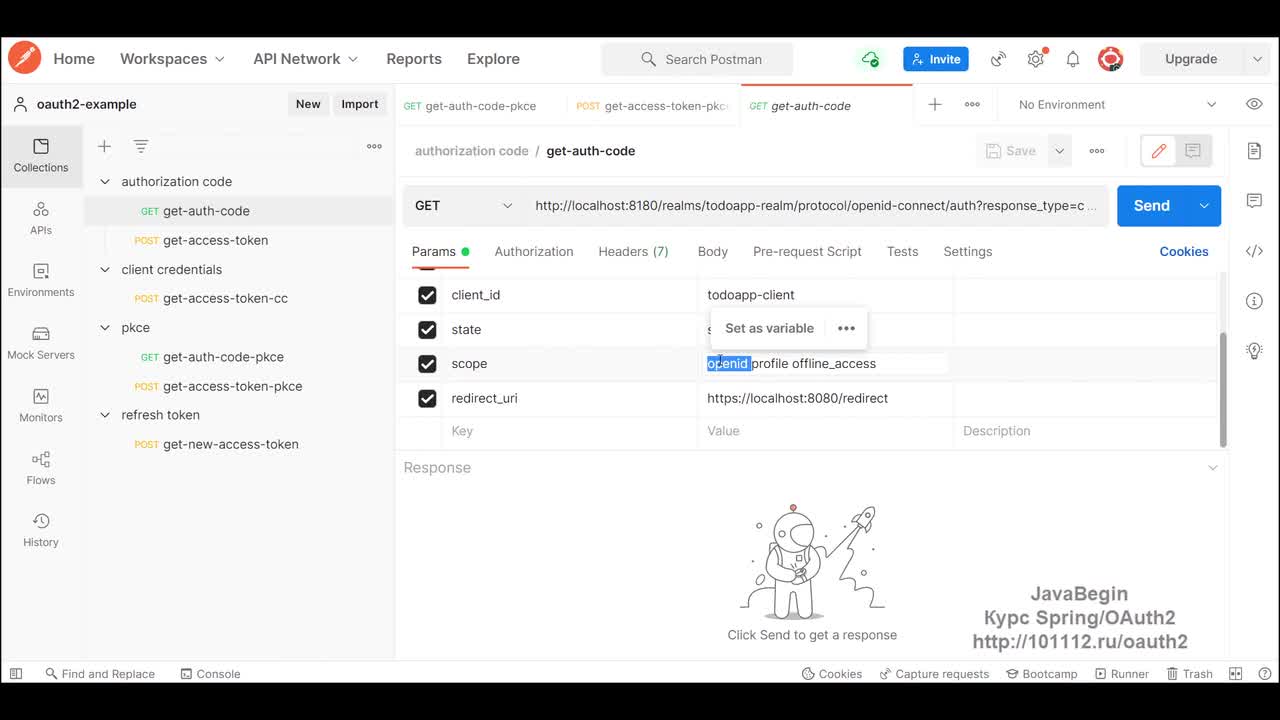Open the Upgrade dropdown arrow
This screenshot has height=720, width=1280.
click(x=1257, y=59)
